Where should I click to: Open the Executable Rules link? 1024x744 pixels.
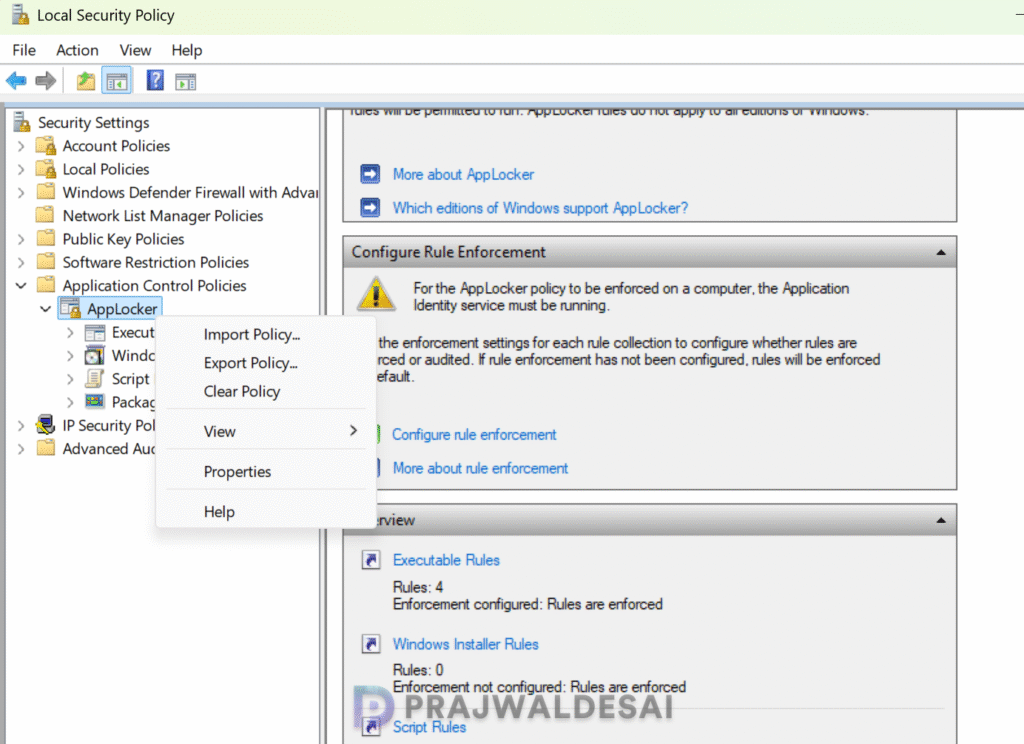click(x=446, y=560)
